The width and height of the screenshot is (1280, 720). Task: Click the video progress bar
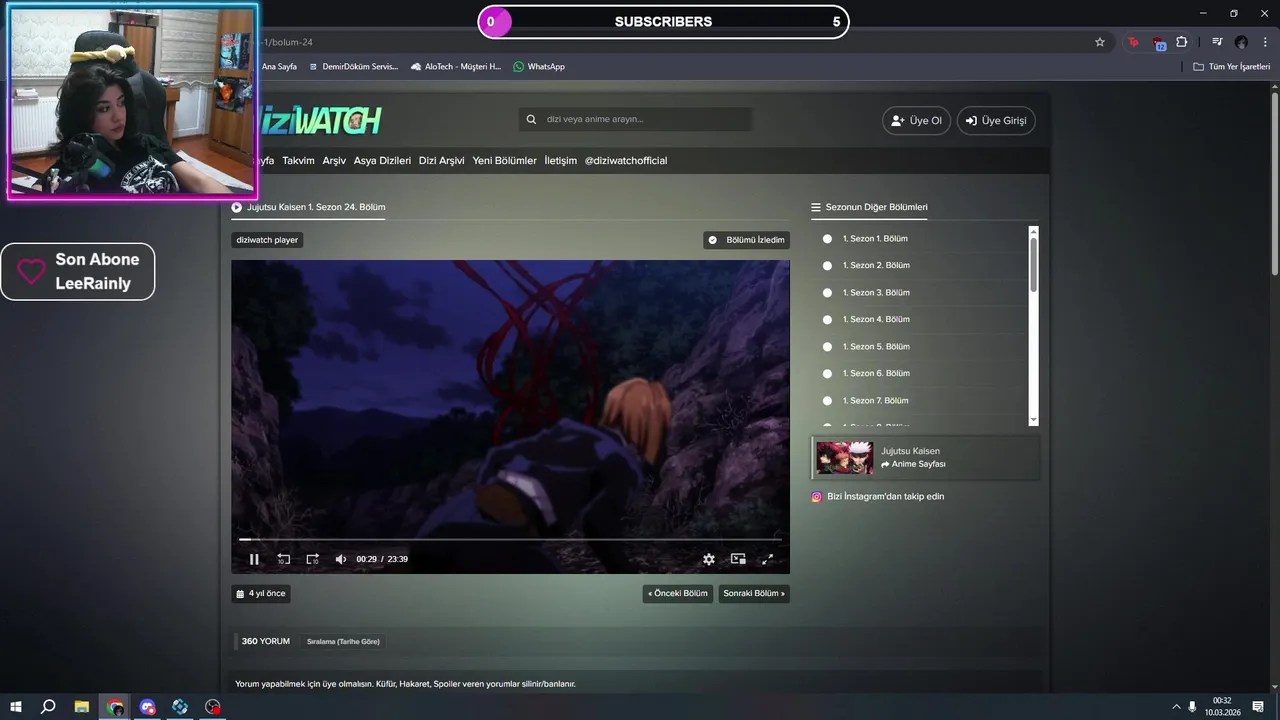tap(510, 539)
